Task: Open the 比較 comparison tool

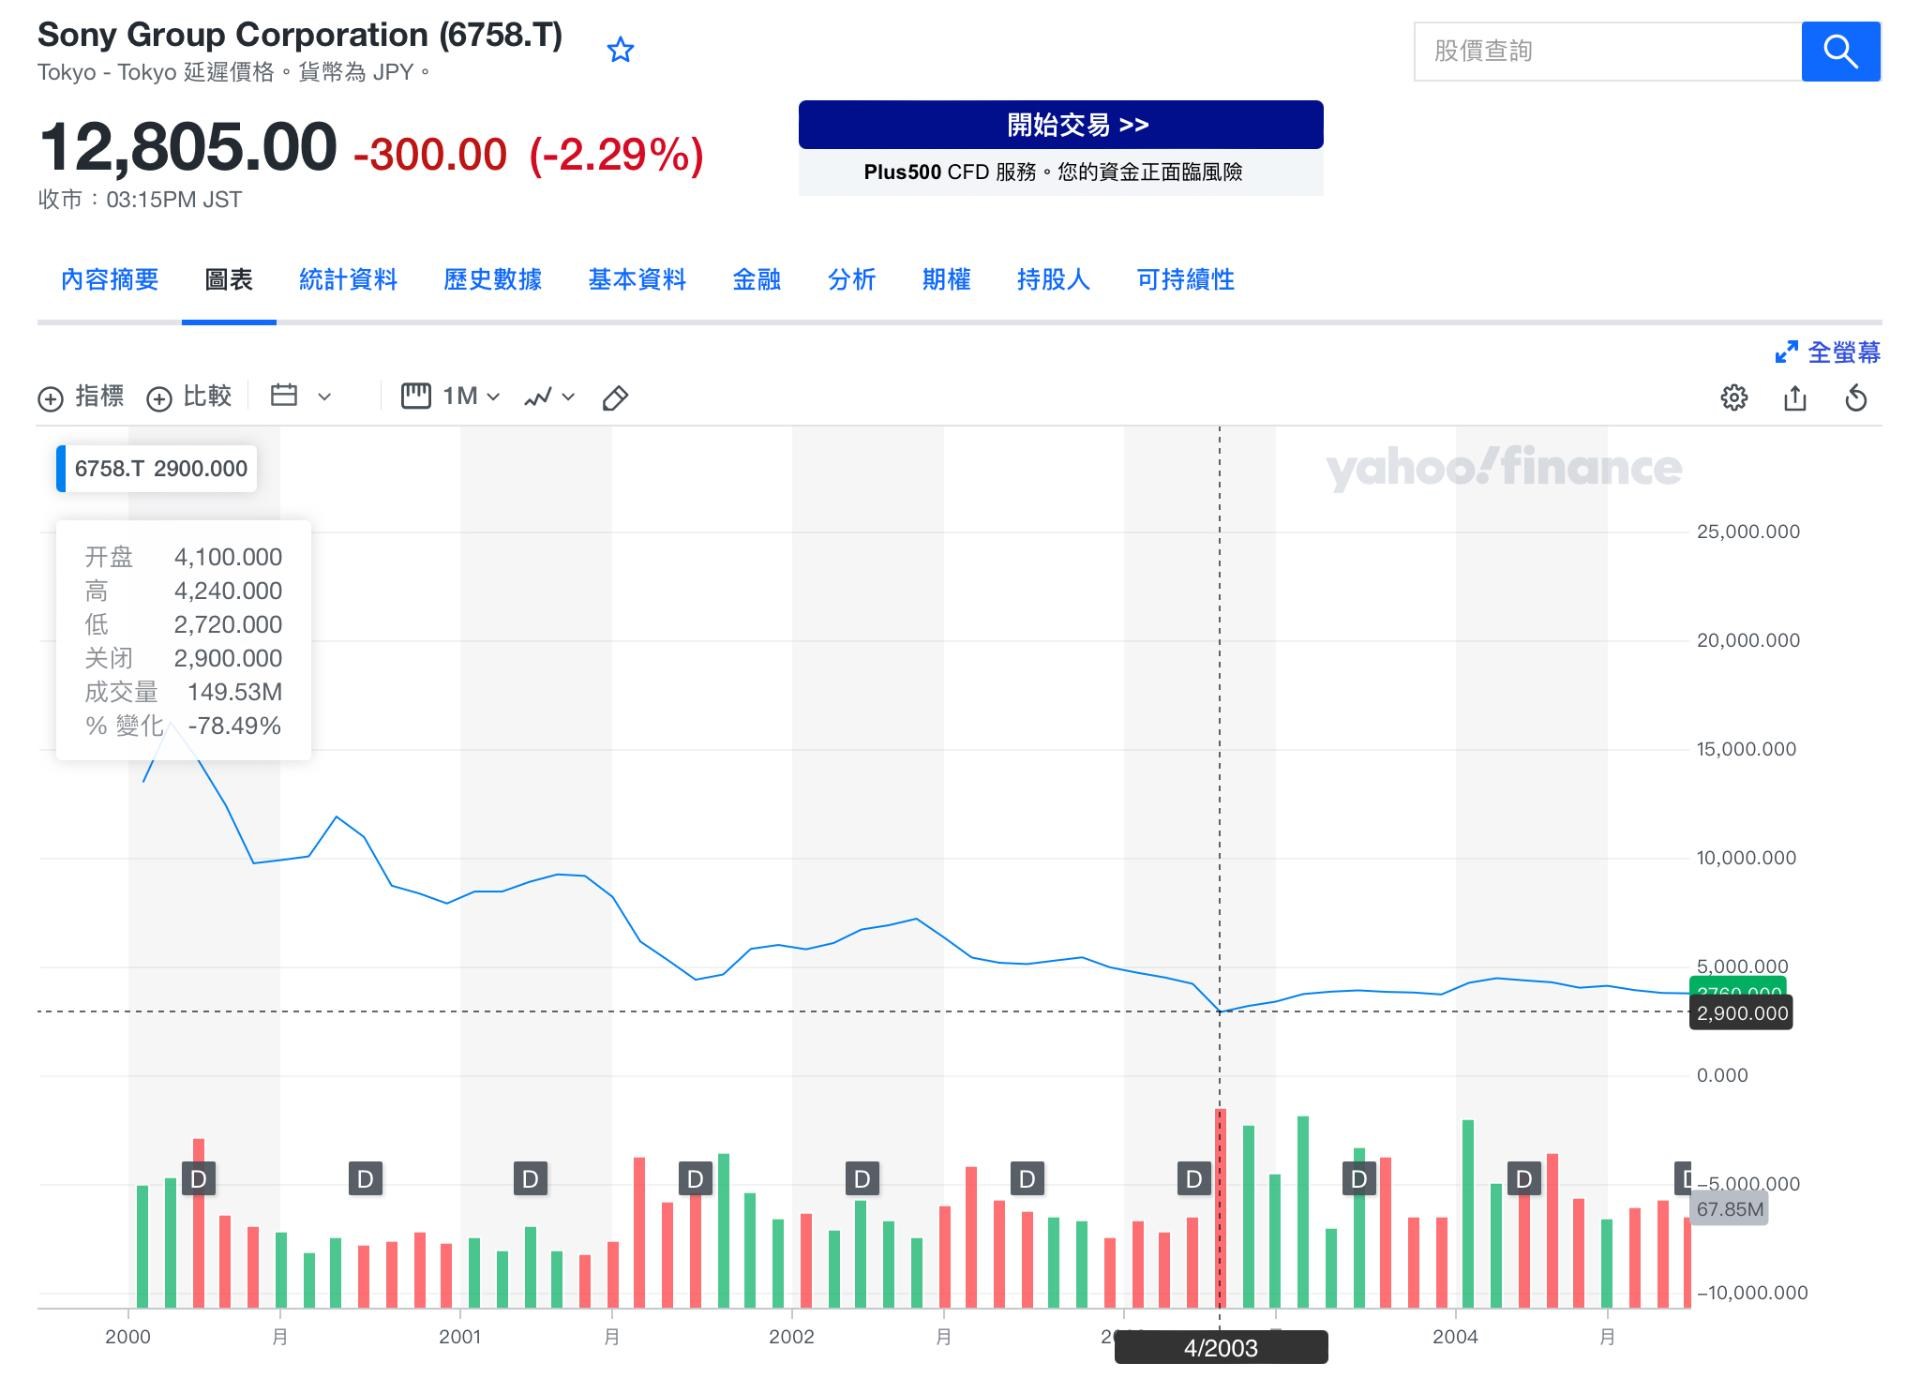Action: coord(189,397)
